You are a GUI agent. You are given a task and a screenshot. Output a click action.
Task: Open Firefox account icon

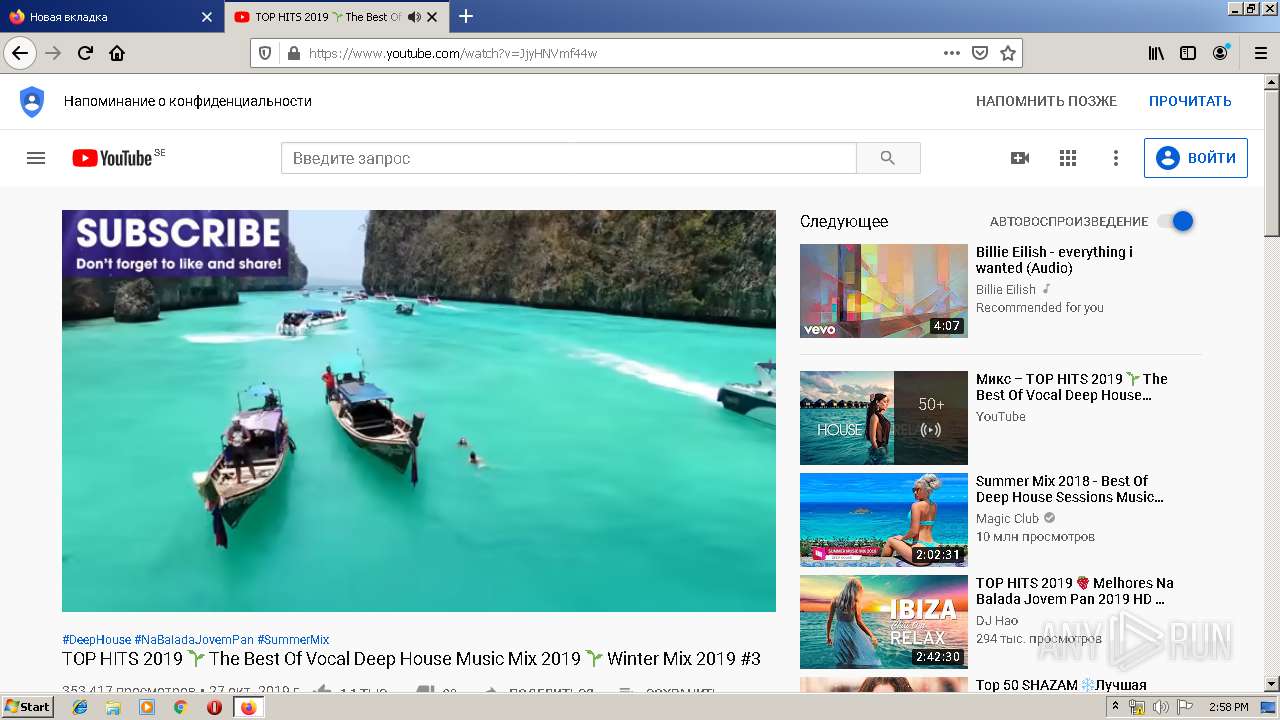coord(1220,53)
